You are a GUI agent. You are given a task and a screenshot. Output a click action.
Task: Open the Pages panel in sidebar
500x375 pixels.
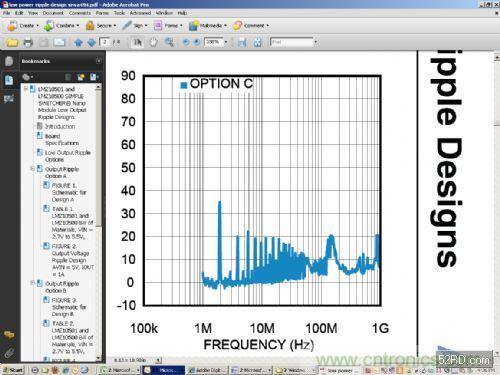point(9,61)
